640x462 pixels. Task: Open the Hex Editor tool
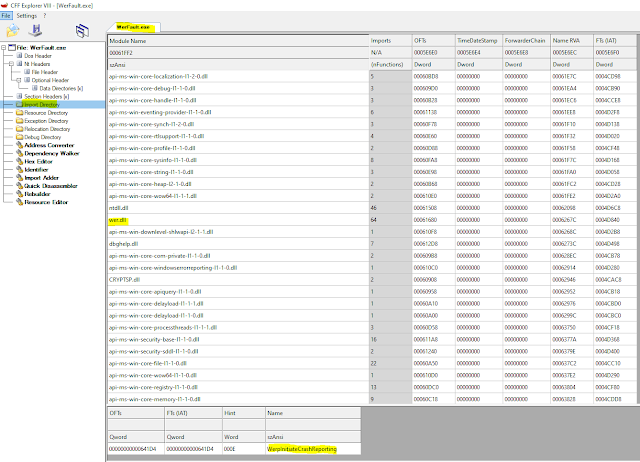point(38,162)
